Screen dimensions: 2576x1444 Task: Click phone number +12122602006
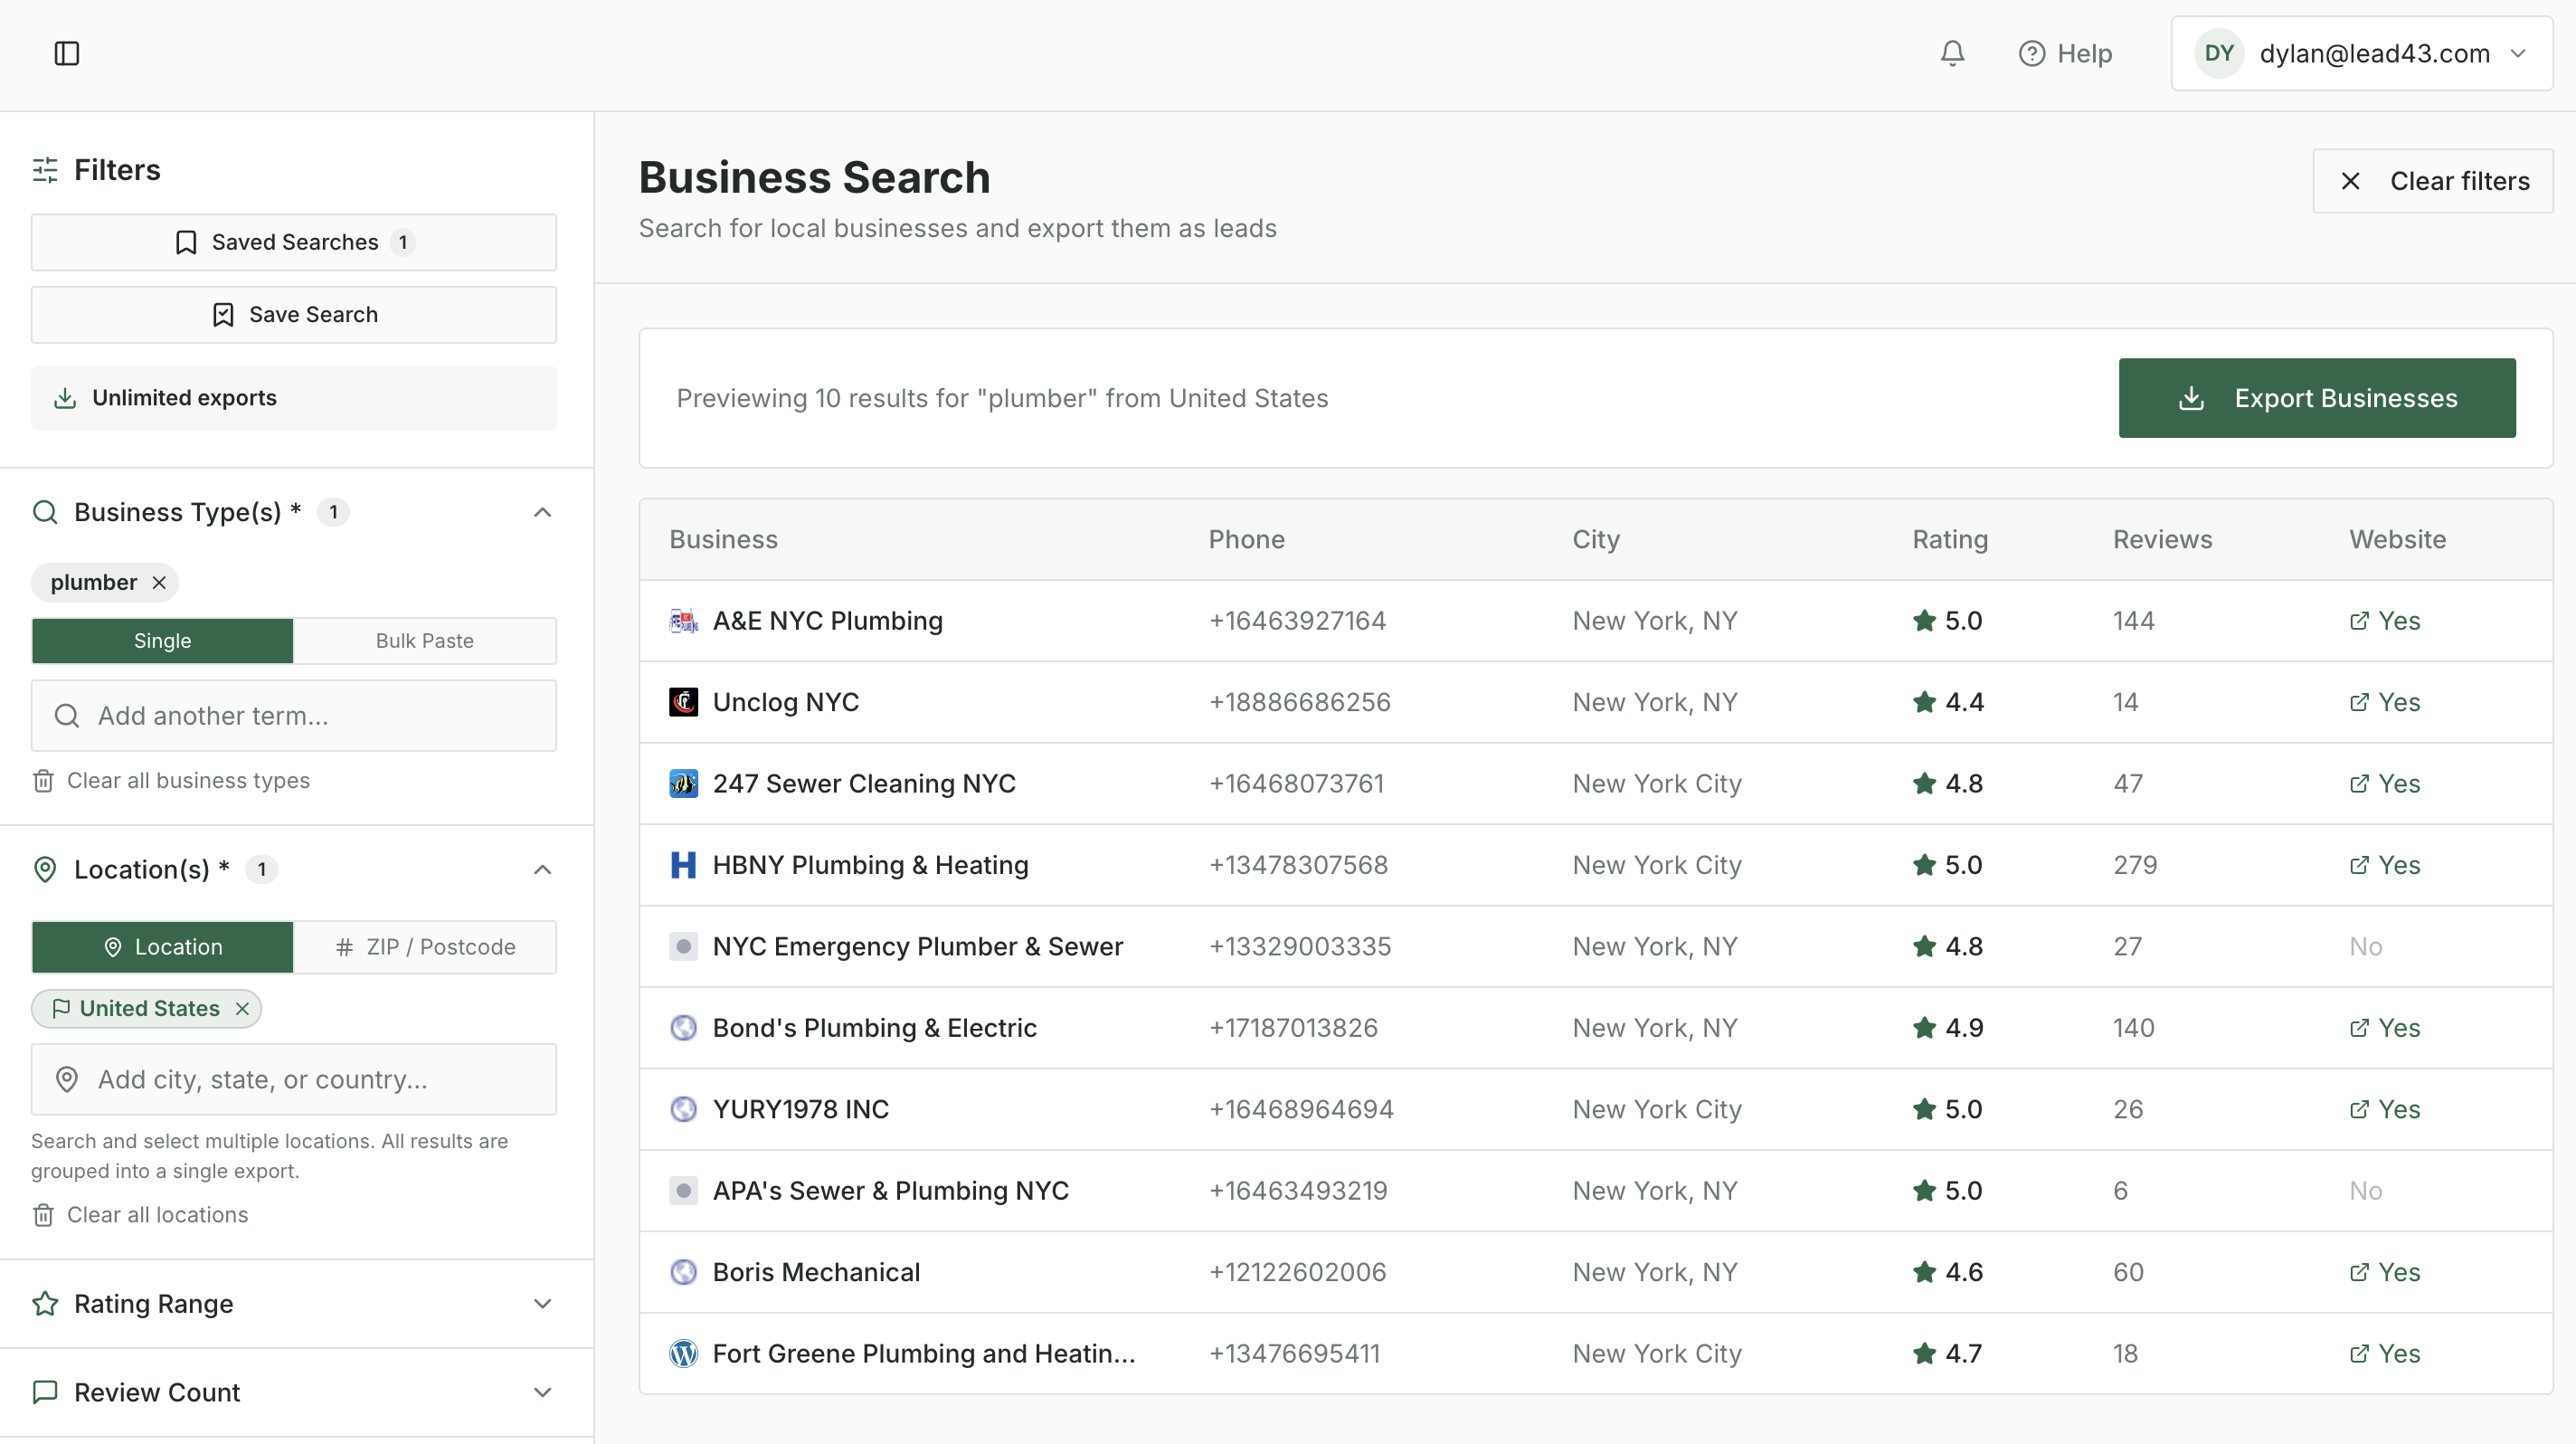(x=1297, y=1272)
